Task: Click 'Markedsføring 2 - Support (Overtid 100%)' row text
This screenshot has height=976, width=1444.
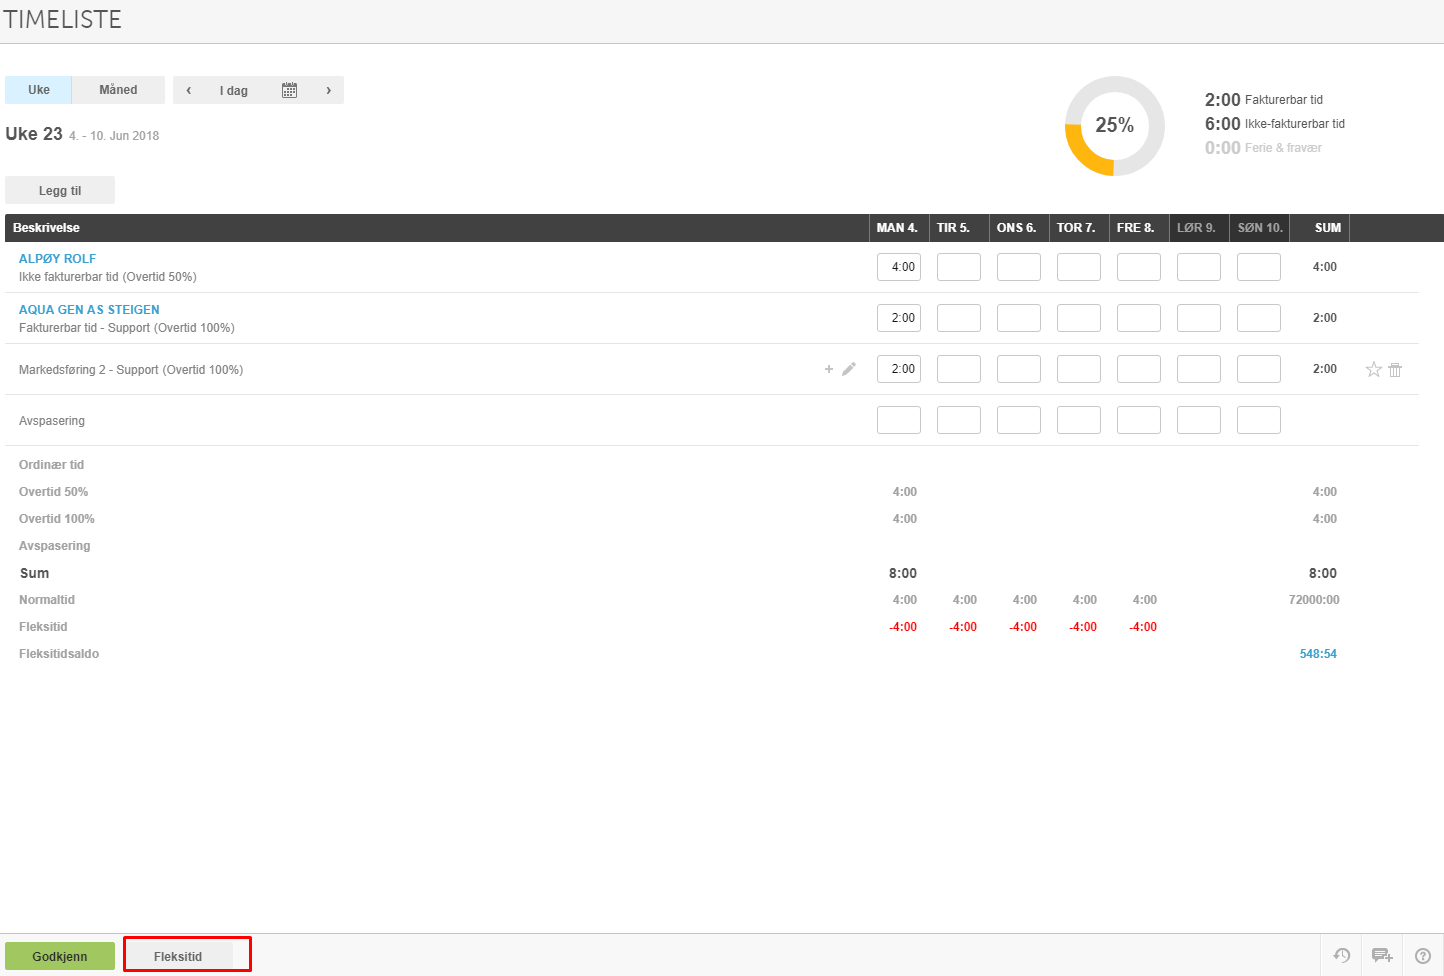Action: point(131,370)
